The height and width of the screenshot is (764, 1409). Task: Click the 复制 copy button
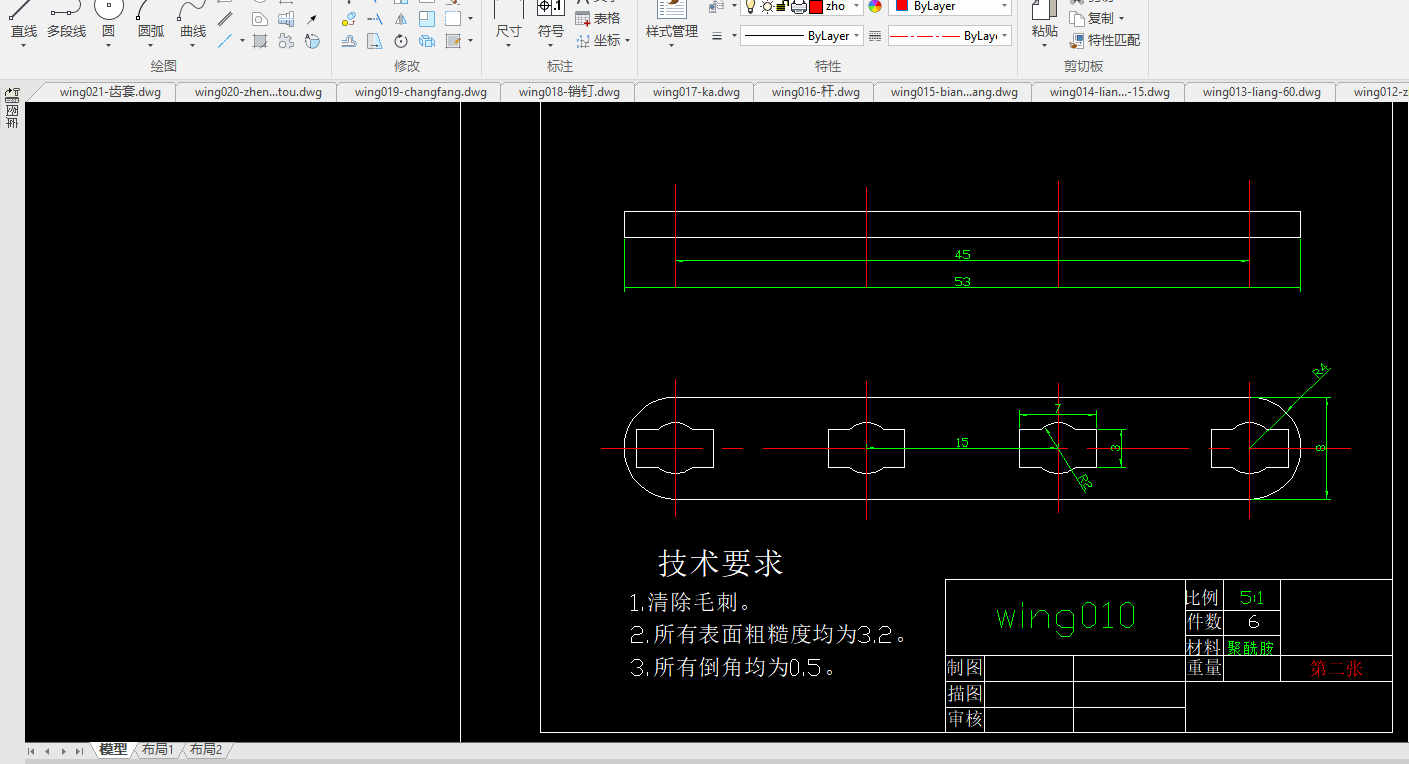(1092, 19)
